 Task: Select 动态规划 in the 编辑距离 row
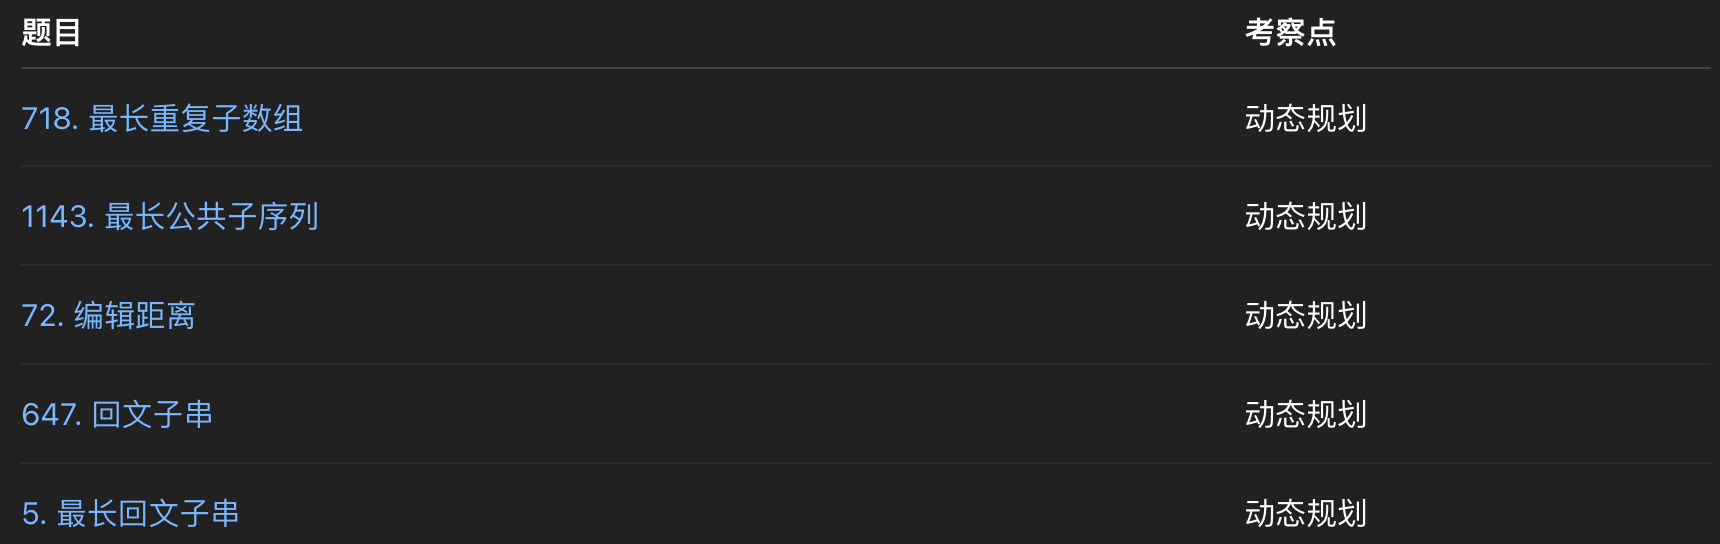1305,316
